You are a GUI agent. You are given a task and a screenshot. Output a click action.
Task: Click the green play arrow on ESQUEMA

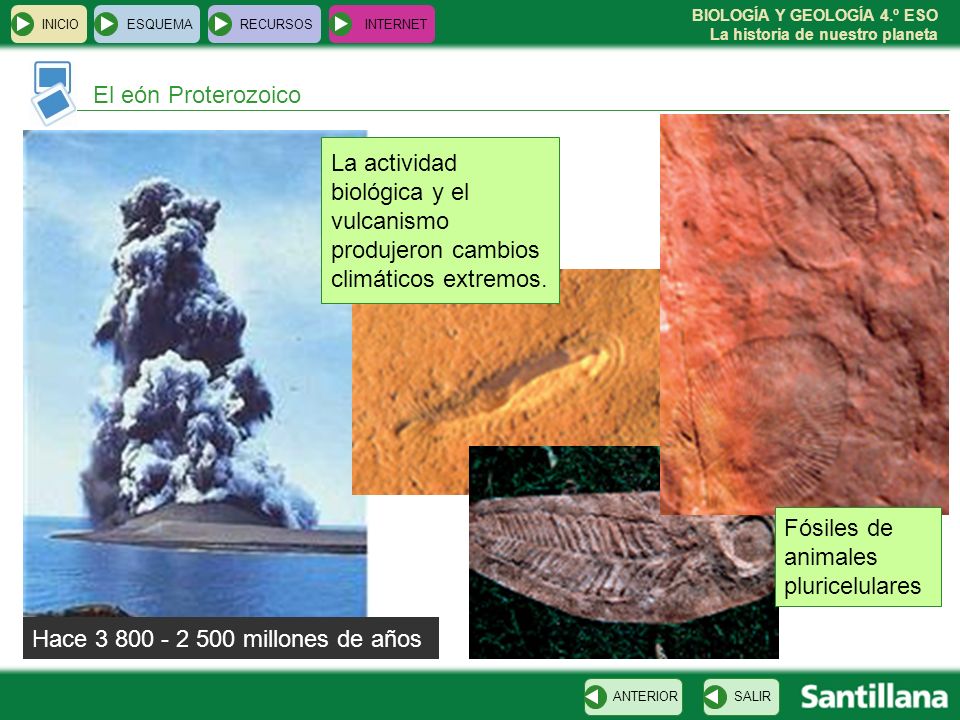(x=107, y=24)
